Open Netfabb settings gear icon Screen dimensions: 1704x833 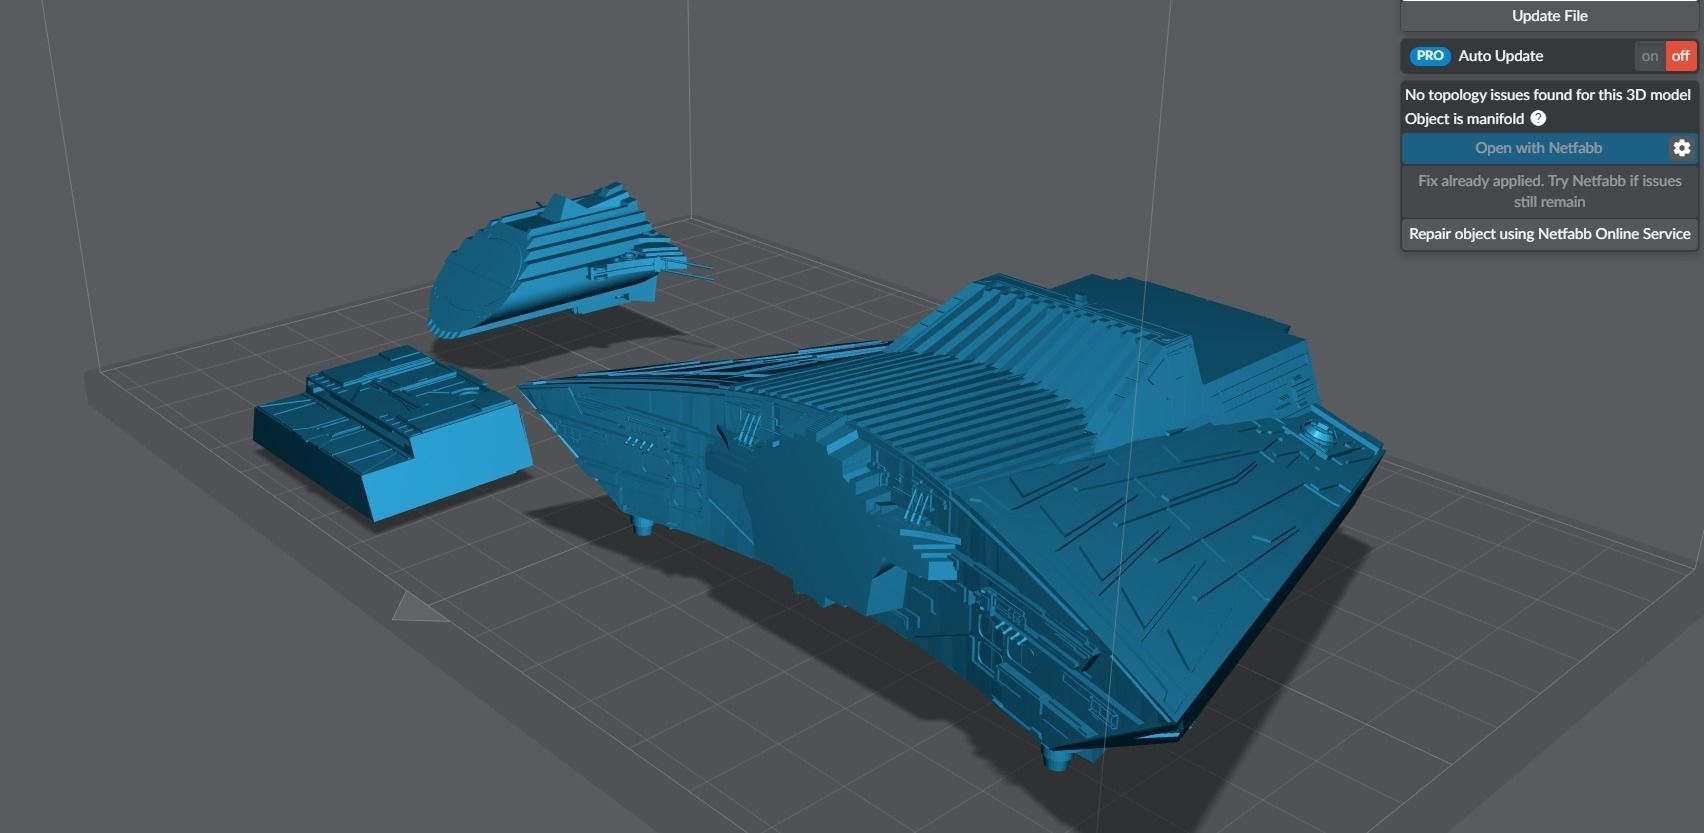1682,148
